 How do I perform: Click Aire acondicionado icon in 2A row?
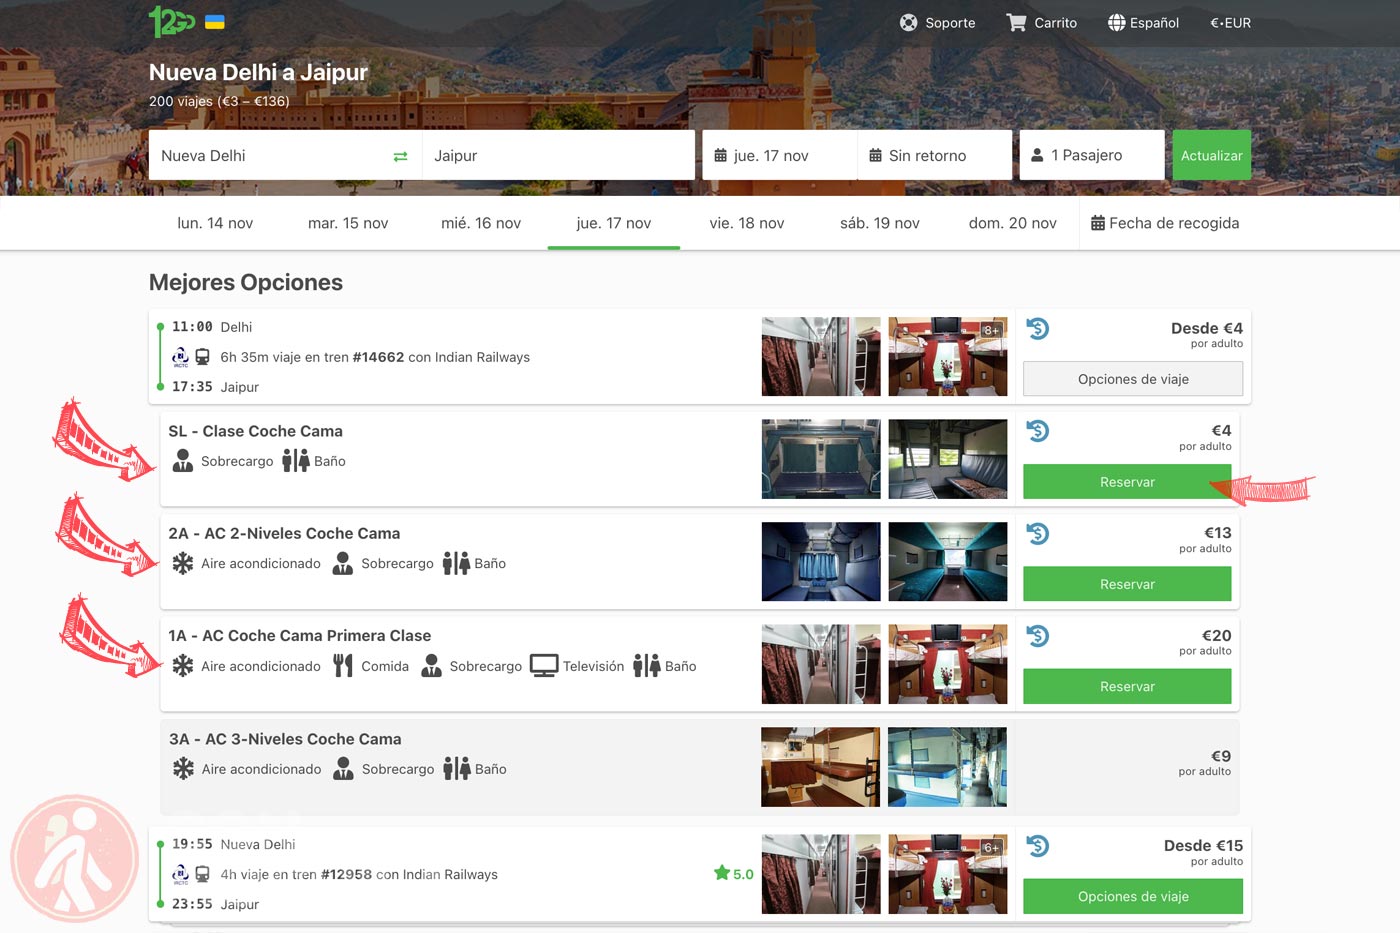tap(183, 563)
